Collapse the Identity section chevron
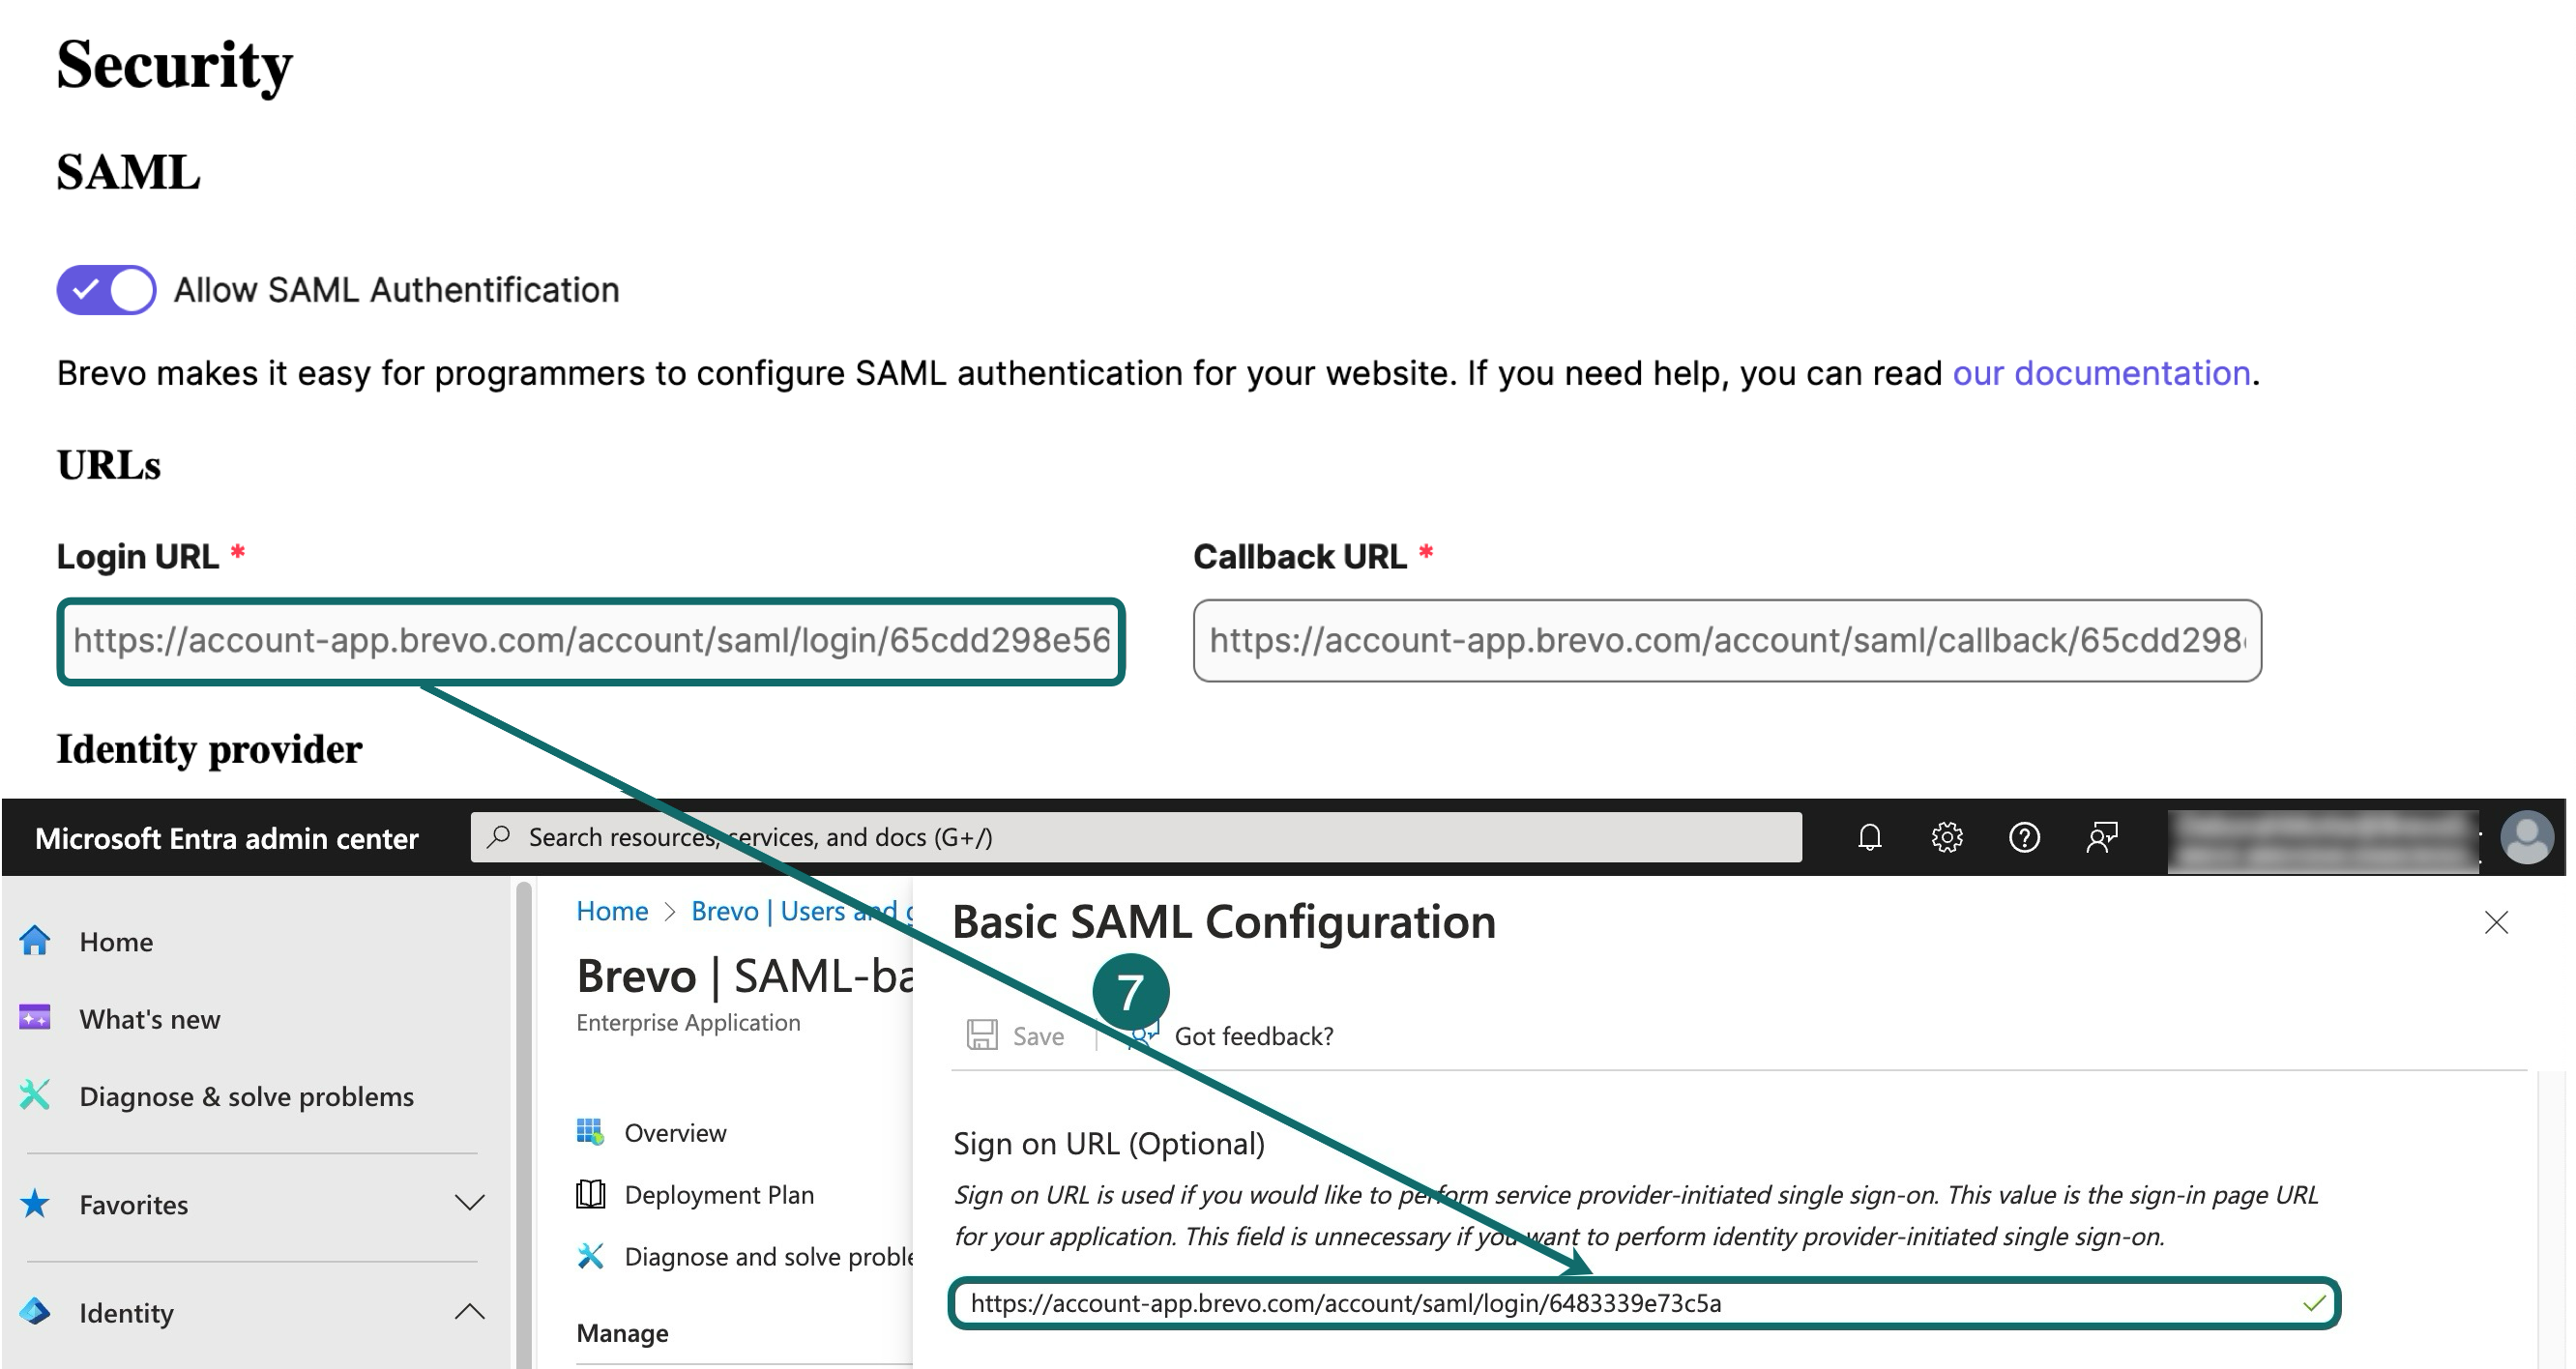 pos(470,1312)
